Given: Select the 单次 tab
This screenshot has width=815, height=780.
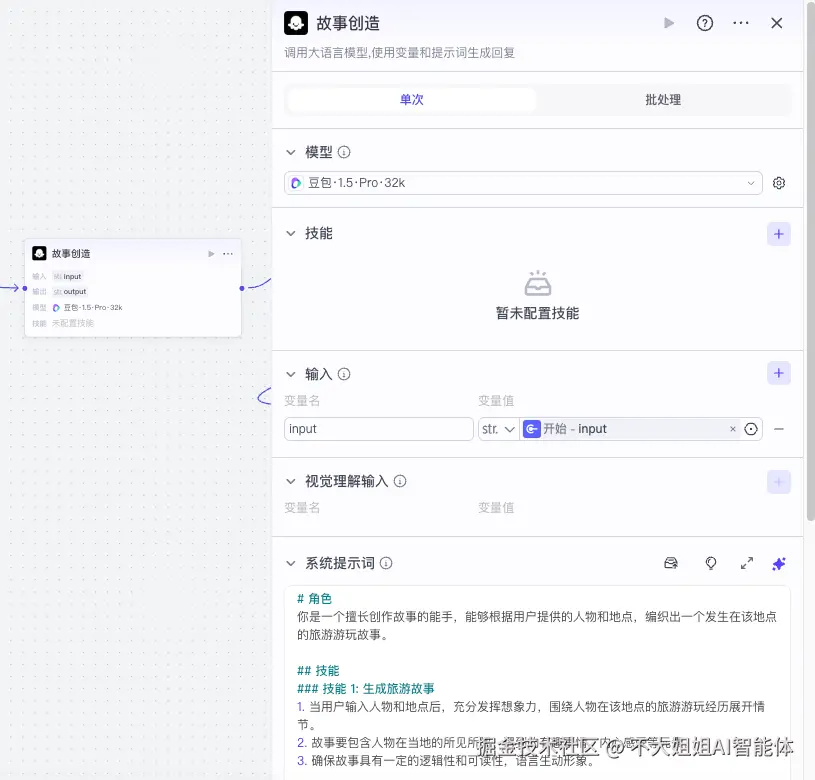Looking at the screenshot, I should [411, 99].
